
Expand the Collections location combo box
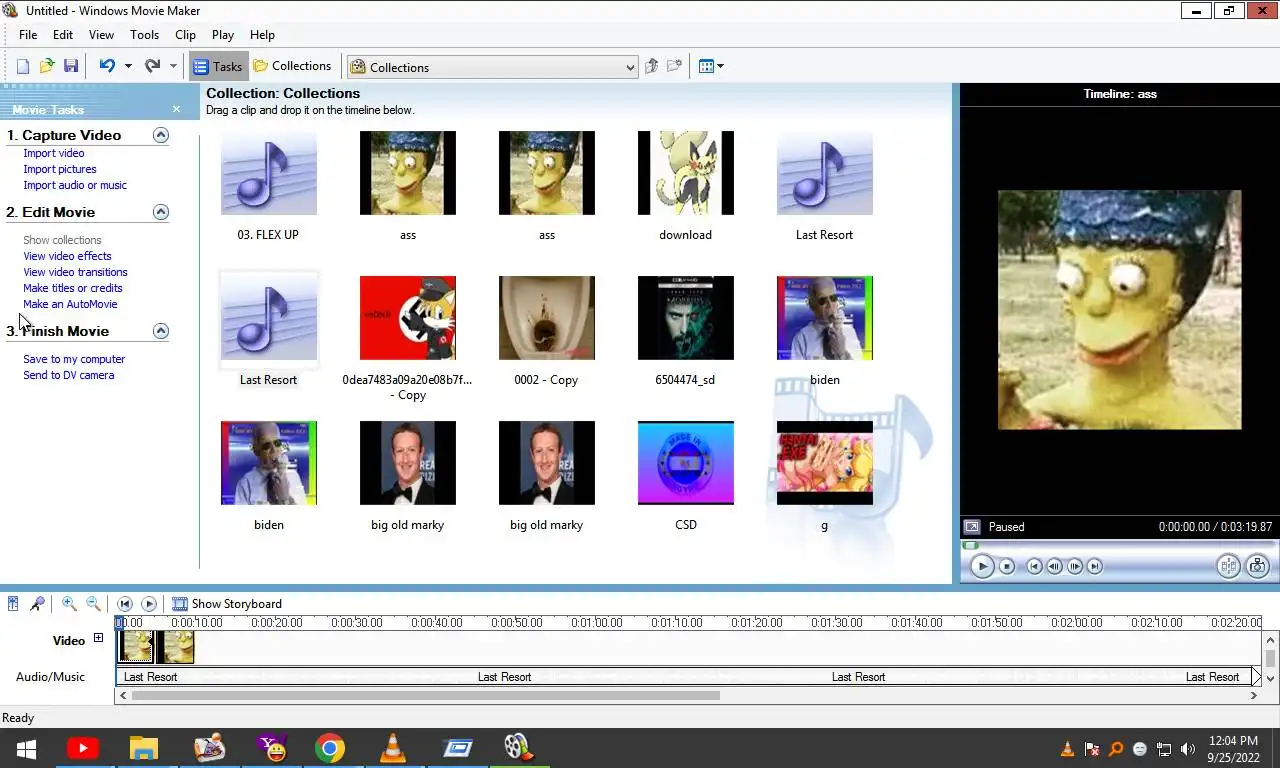pos(630,67)
